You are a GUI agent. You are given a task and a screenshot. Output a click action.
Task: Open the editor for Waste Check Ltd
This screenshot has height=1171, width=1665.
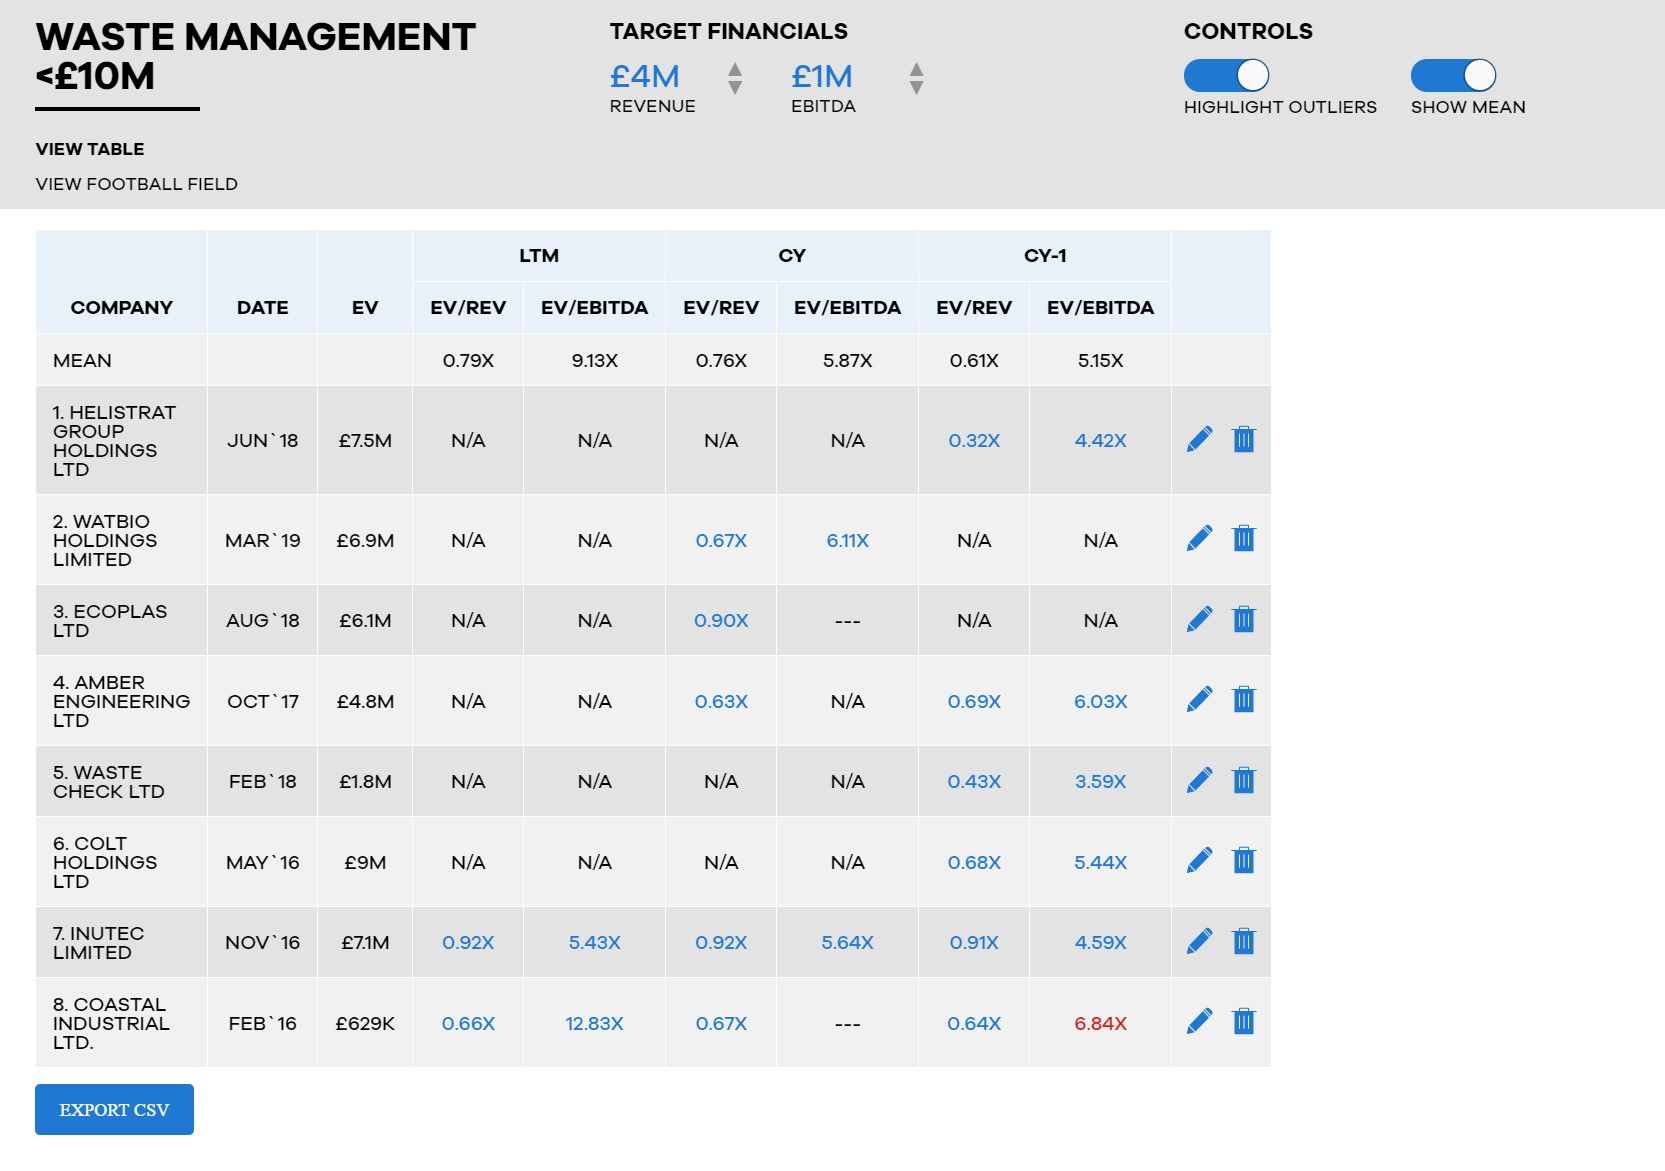[x=1199, y=780]
